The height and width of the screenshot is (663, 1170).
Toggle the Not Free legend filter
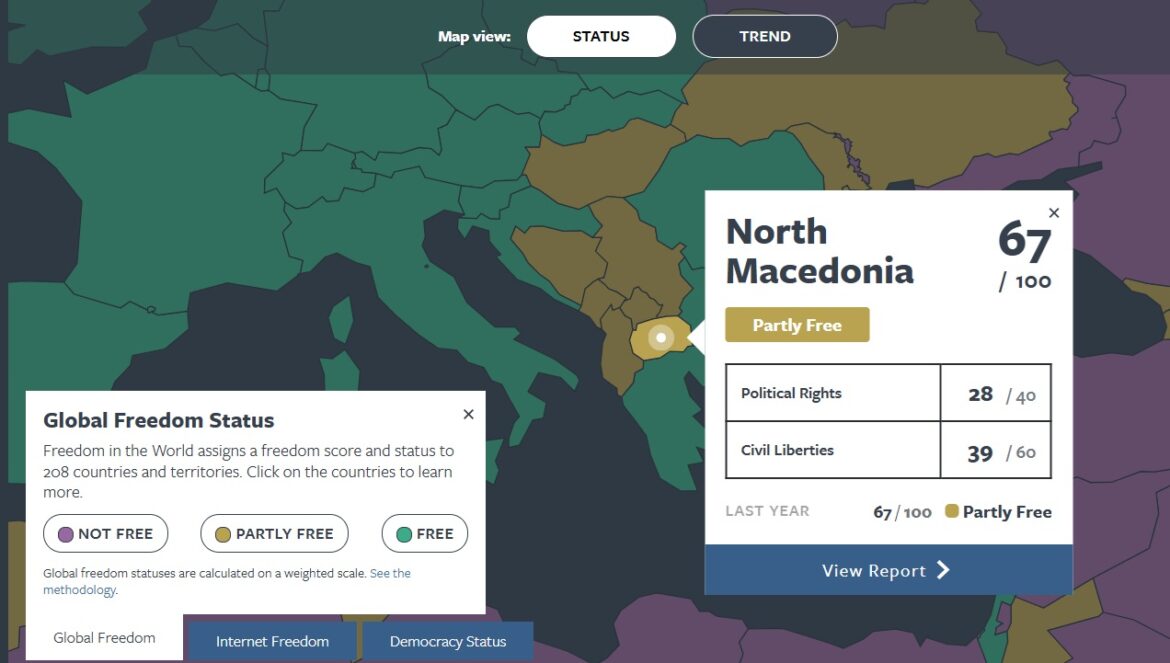pyautogui.click(x=105, y=534)
